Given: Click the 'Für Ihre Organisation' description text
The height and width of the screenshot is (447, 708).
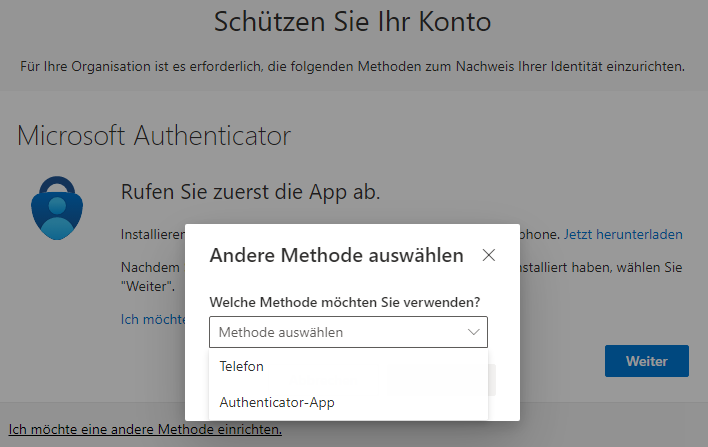Looking at the screenshot, I should 353,67.
